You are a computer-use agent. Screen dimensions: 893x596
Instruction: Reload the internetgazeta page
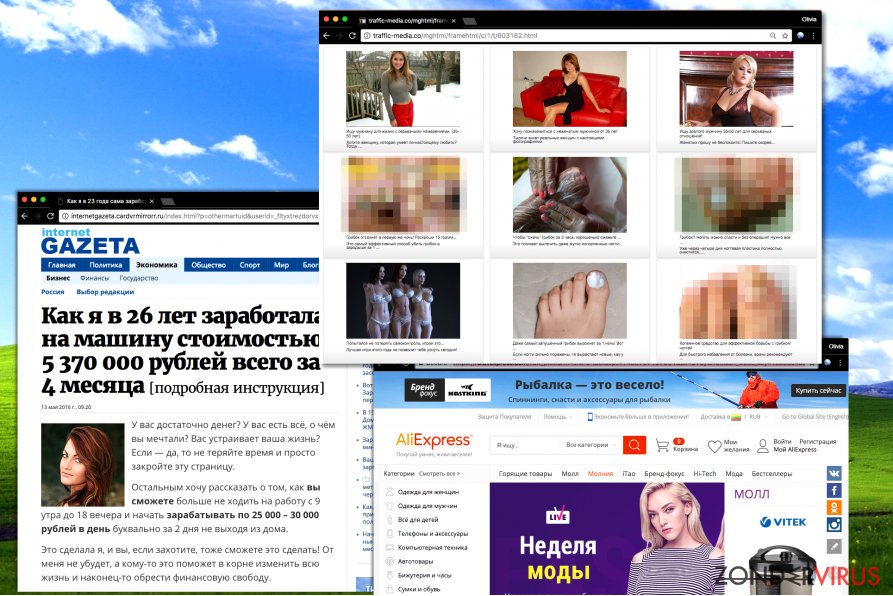coord(50,216)
